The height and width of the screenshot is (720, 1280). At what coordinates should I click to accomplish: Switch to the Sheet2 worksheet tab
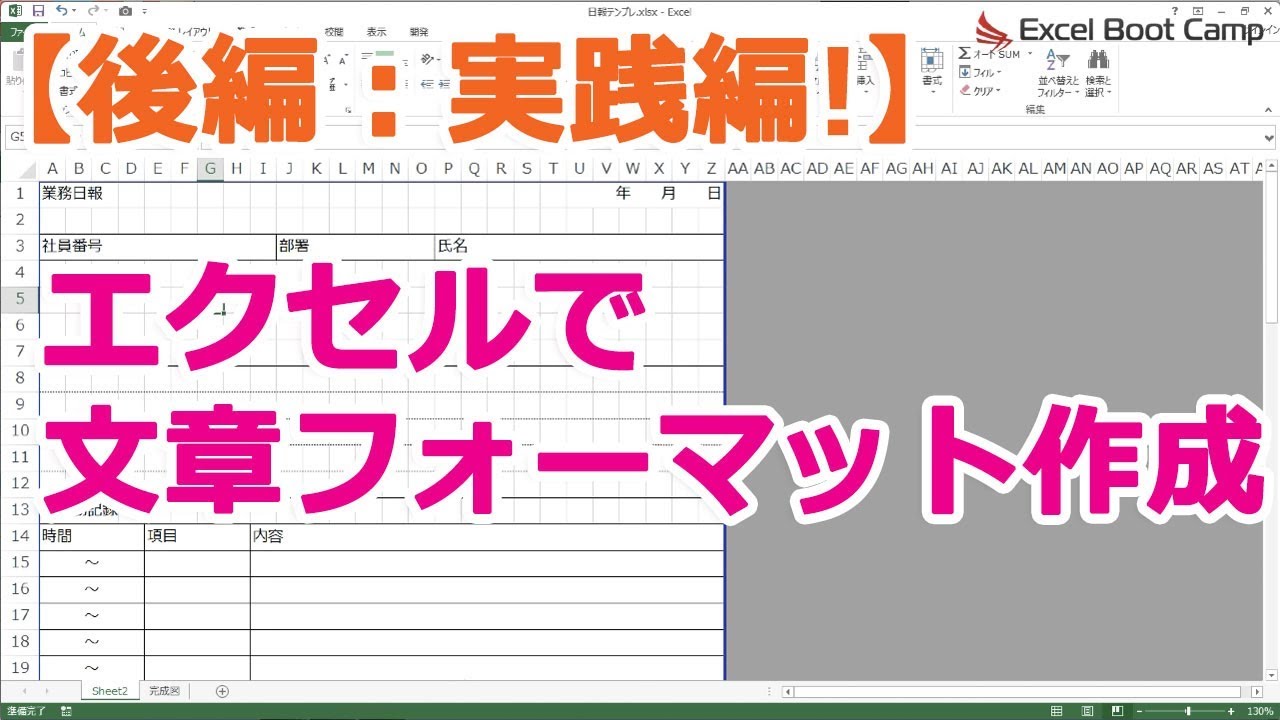tap(110, 691)
